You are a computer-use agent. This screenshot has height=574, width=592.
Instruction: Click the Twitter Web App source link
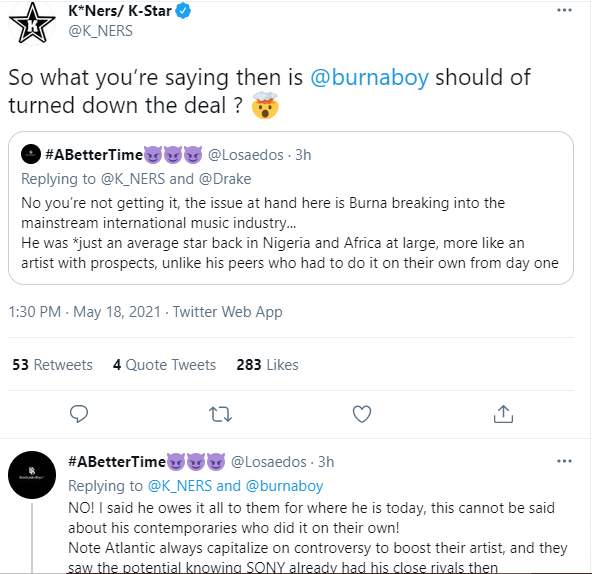click(x=227, y=312)
